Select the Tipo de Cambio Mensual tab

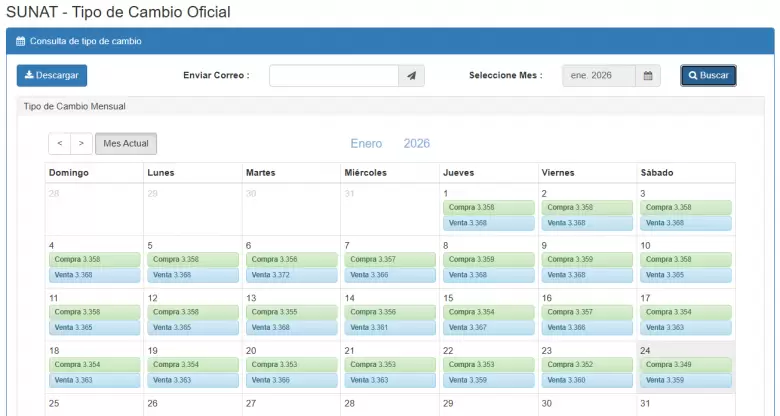coord(74,106)
